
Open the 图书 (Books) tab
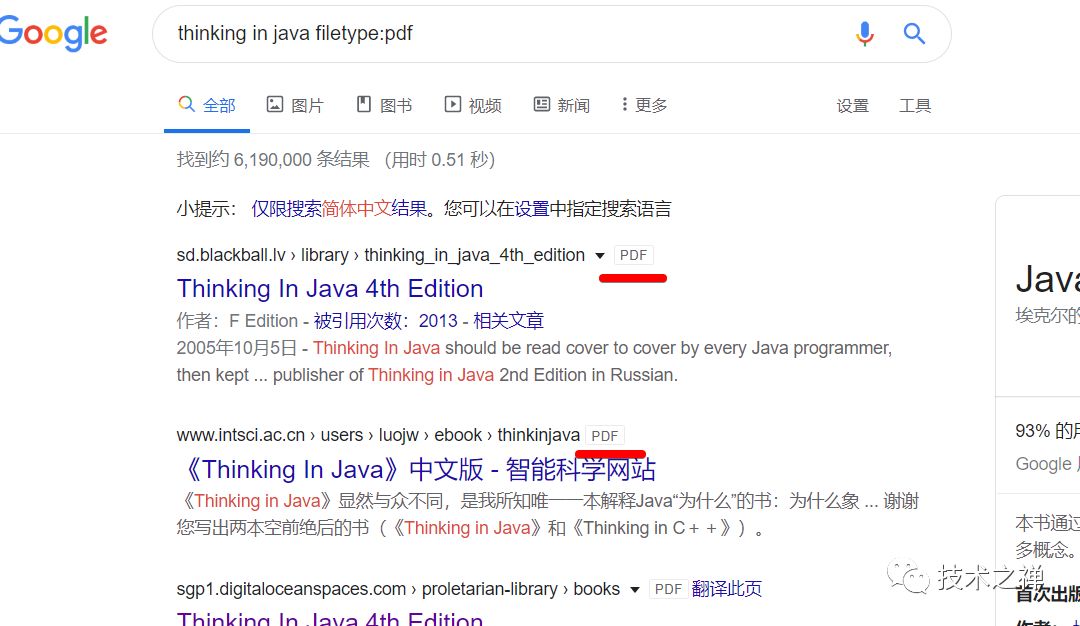[x=384, y=105]
